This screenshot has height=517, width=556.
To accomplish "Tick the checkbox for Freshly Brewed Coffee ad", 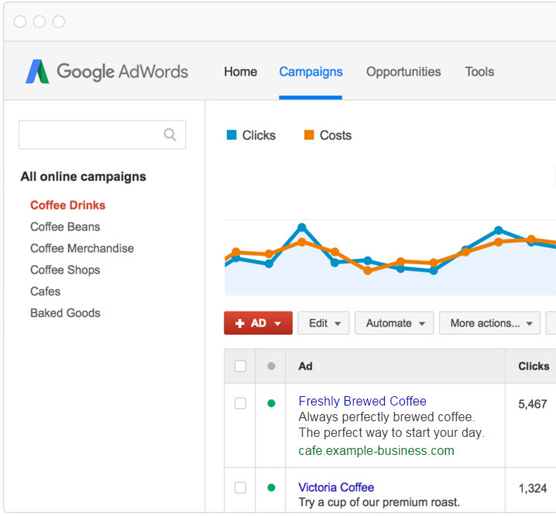I will point(240,403).
